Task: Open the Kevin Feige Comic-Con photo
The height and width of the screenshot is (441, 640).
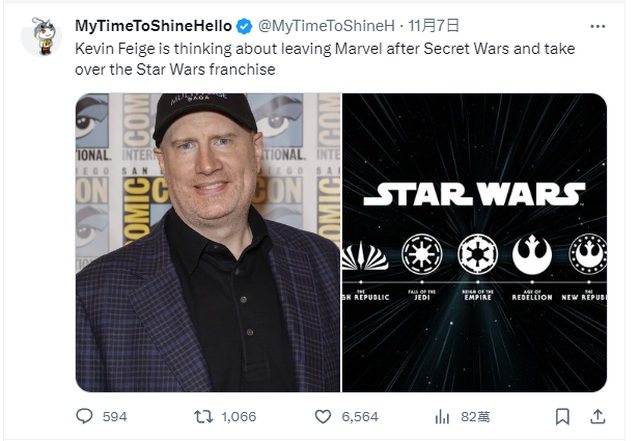Action: (x=208, y=242)
